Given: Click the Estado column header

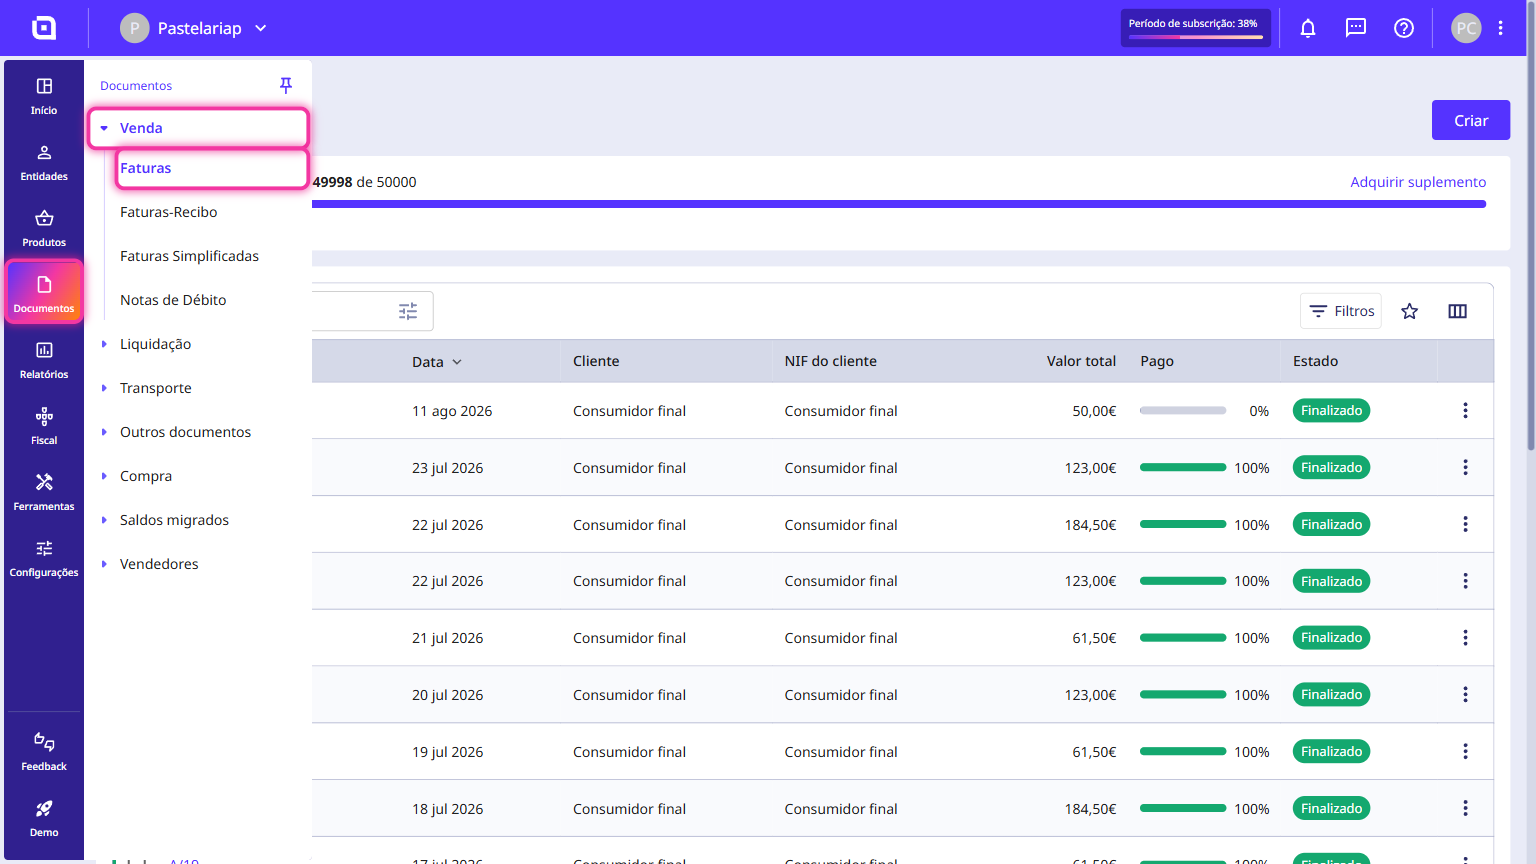Looking at the screenshot, I should [x=1315, y=361].
